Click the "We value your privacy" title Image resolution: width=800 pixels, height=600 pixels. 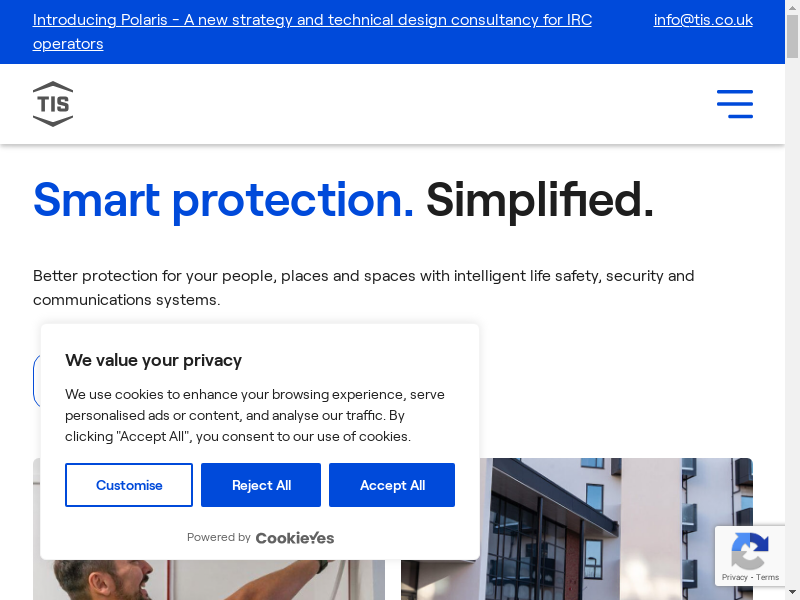click(154, 360)
